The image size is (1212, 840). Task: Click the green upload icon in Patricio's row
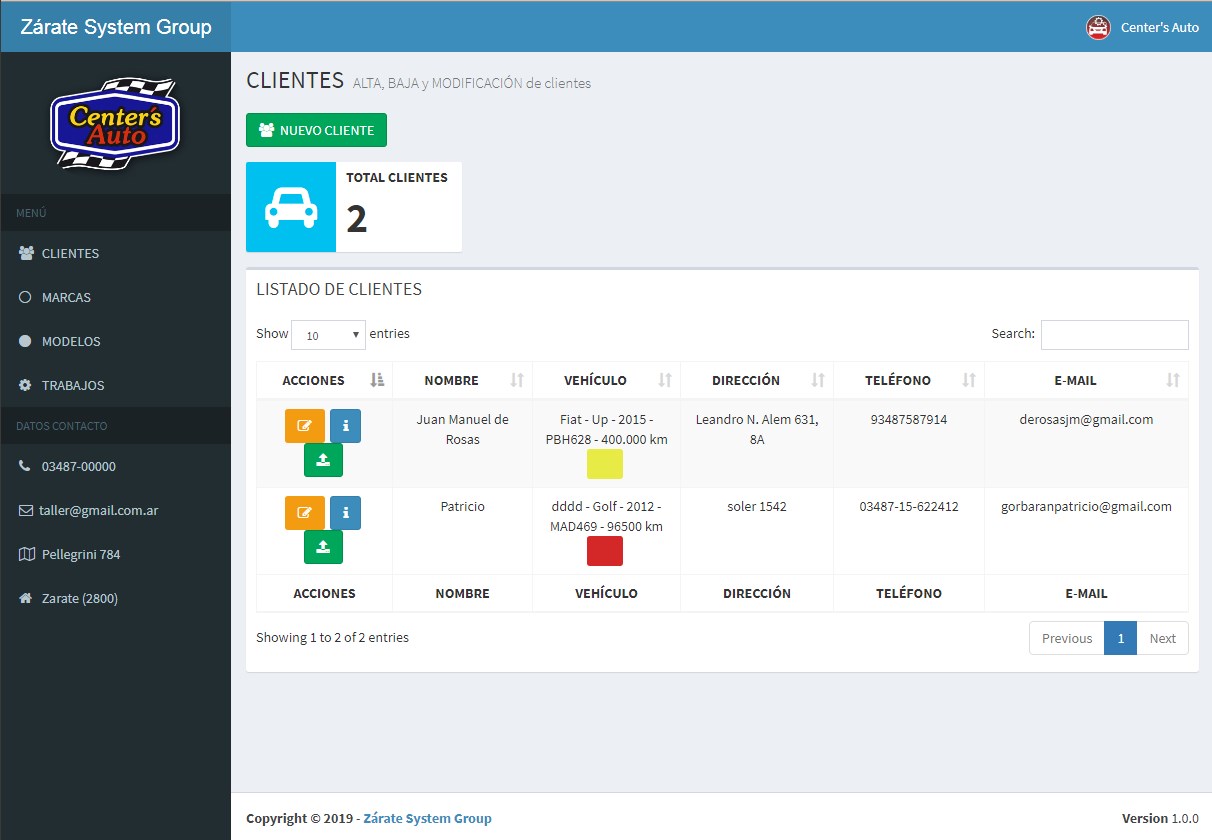pyautogui.click(x=323, y=547)
